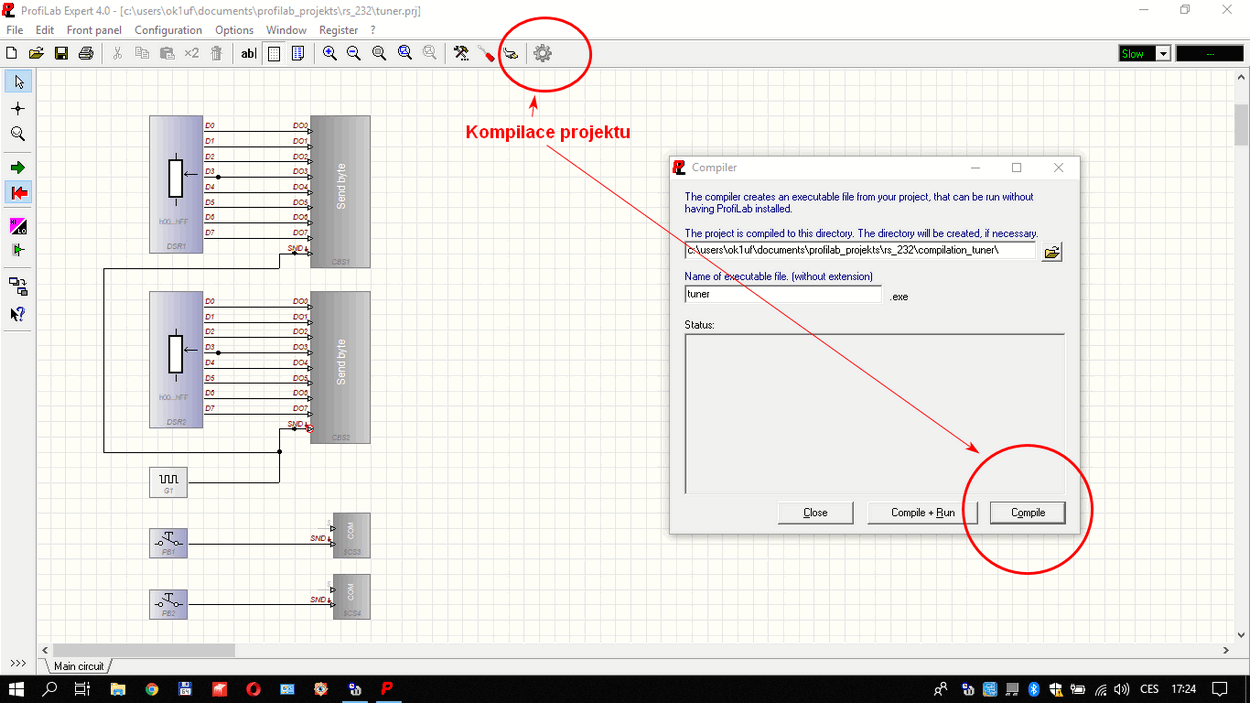The width and height of the screenshot is (1250, 703).
Task: Select the crosshair connection tool
Action: pyautogui.click(x=18, y=108)
